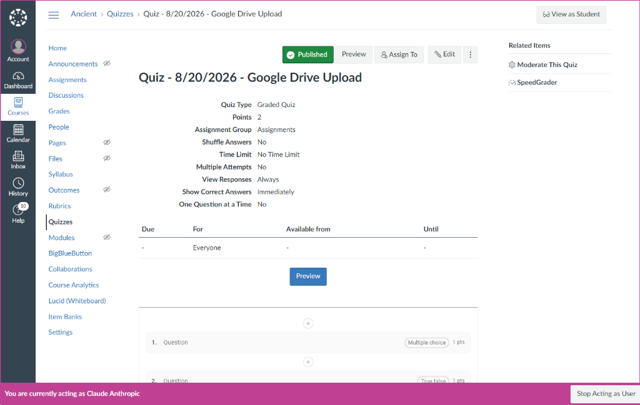The height and width of the screenshot is (405, 640).
Task: Open Moderate This Quiz link
Action: 547,65
